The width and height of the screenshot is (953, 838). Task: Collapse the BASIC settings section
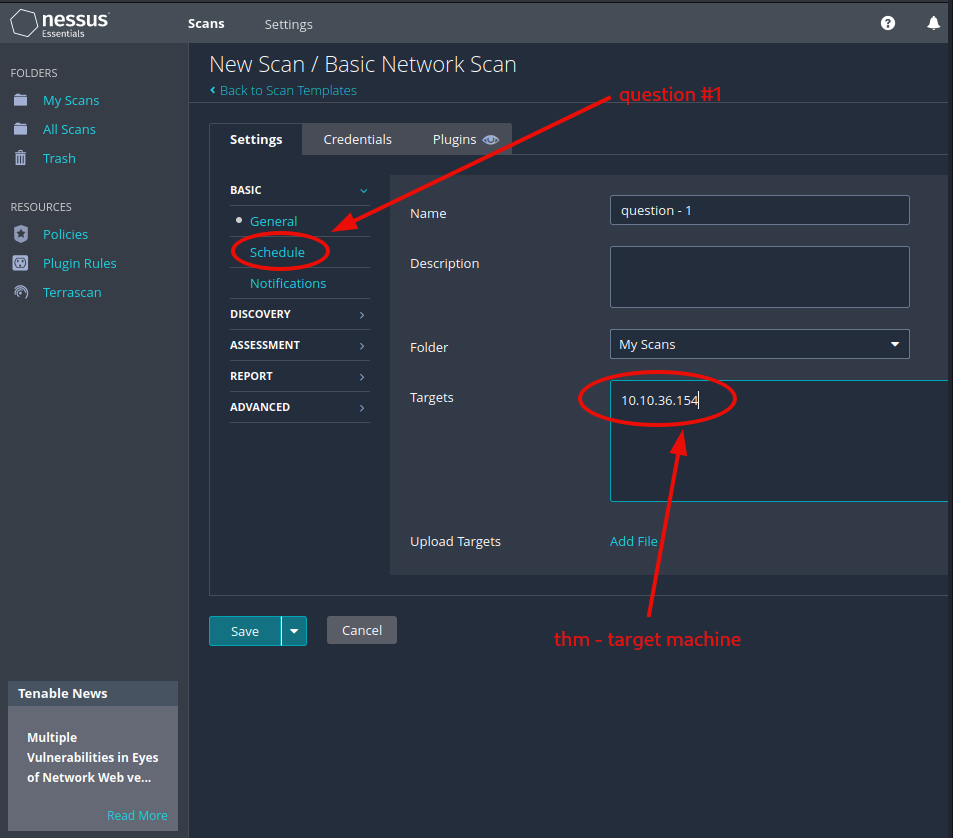pyautogui.click(x=363, y=190)
